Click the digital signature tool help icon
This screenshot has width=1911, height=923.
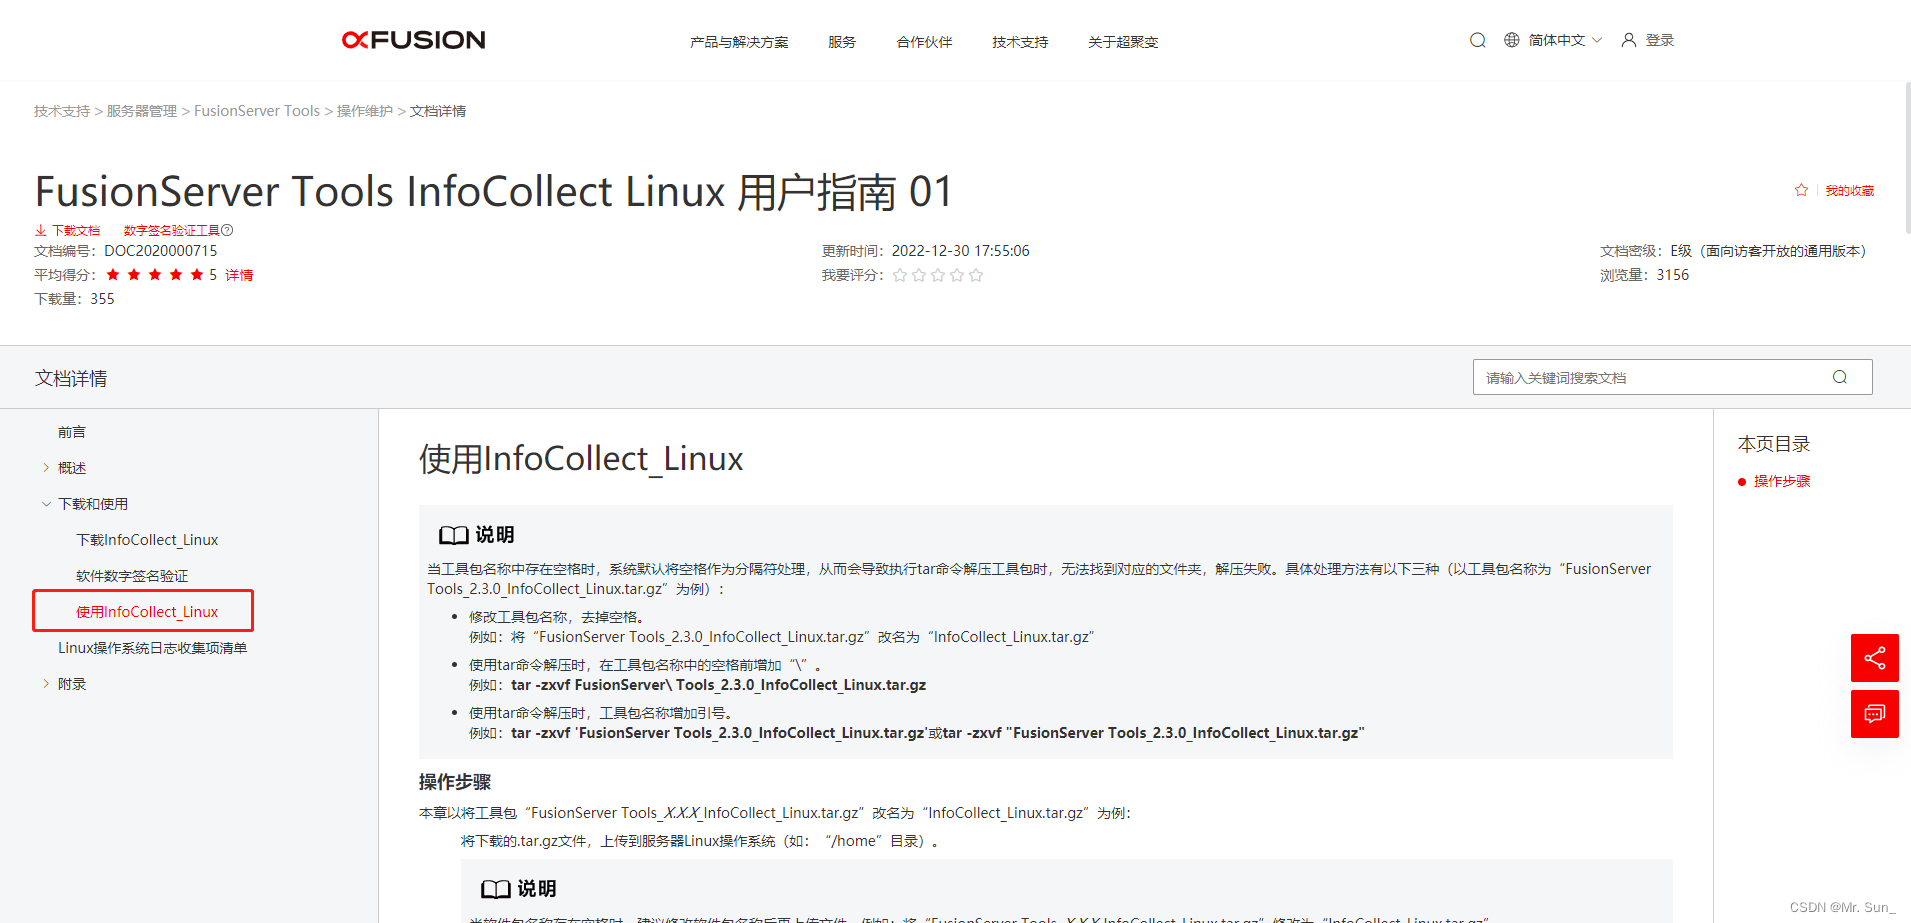(x=227, y=230)
